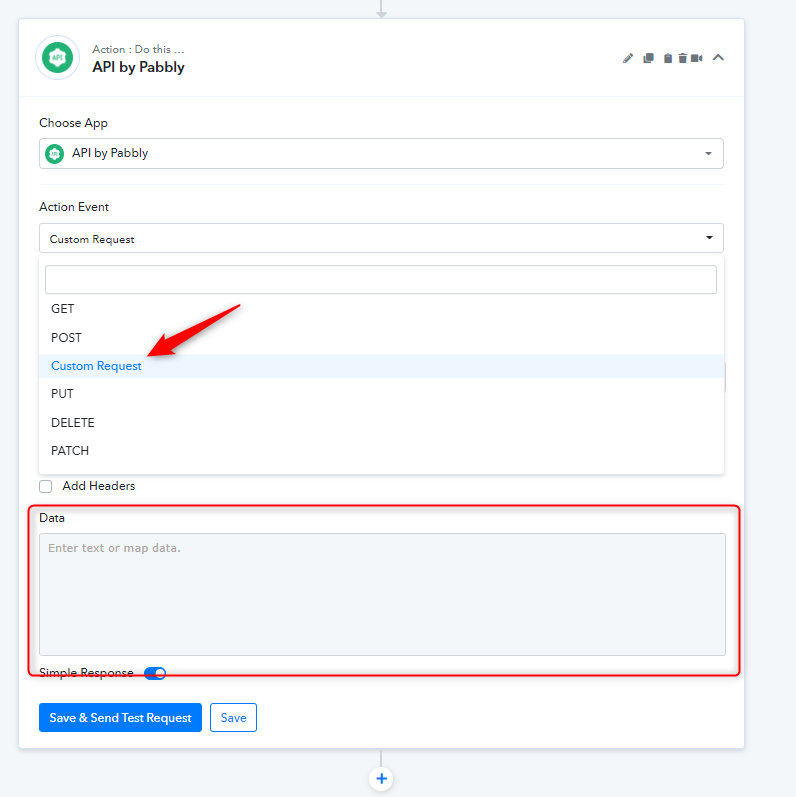Click the video camera tutorial icon
Viewport: 796px width, 797px height.
tap(697, 58)
